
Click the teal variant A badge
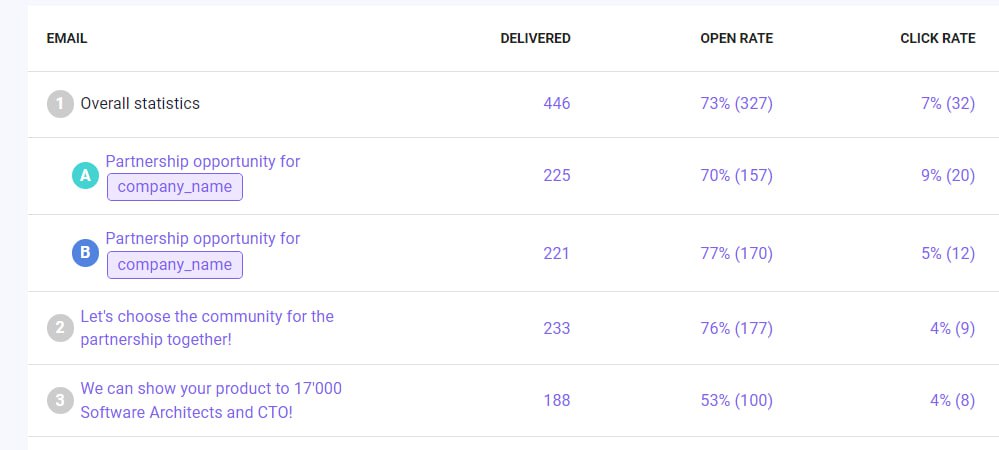click(85, 176)
